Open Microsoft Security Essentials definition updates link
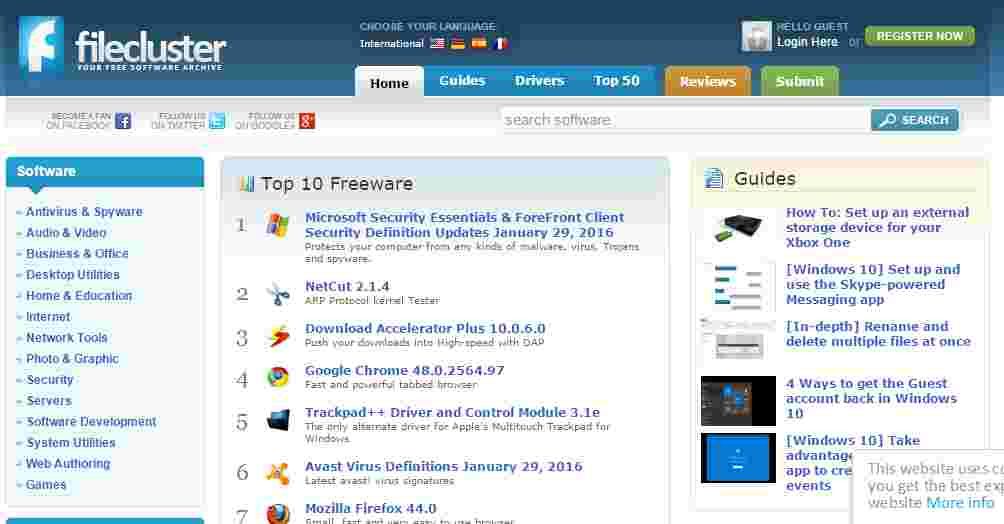 pyautogui.click(x=464, y=225)
